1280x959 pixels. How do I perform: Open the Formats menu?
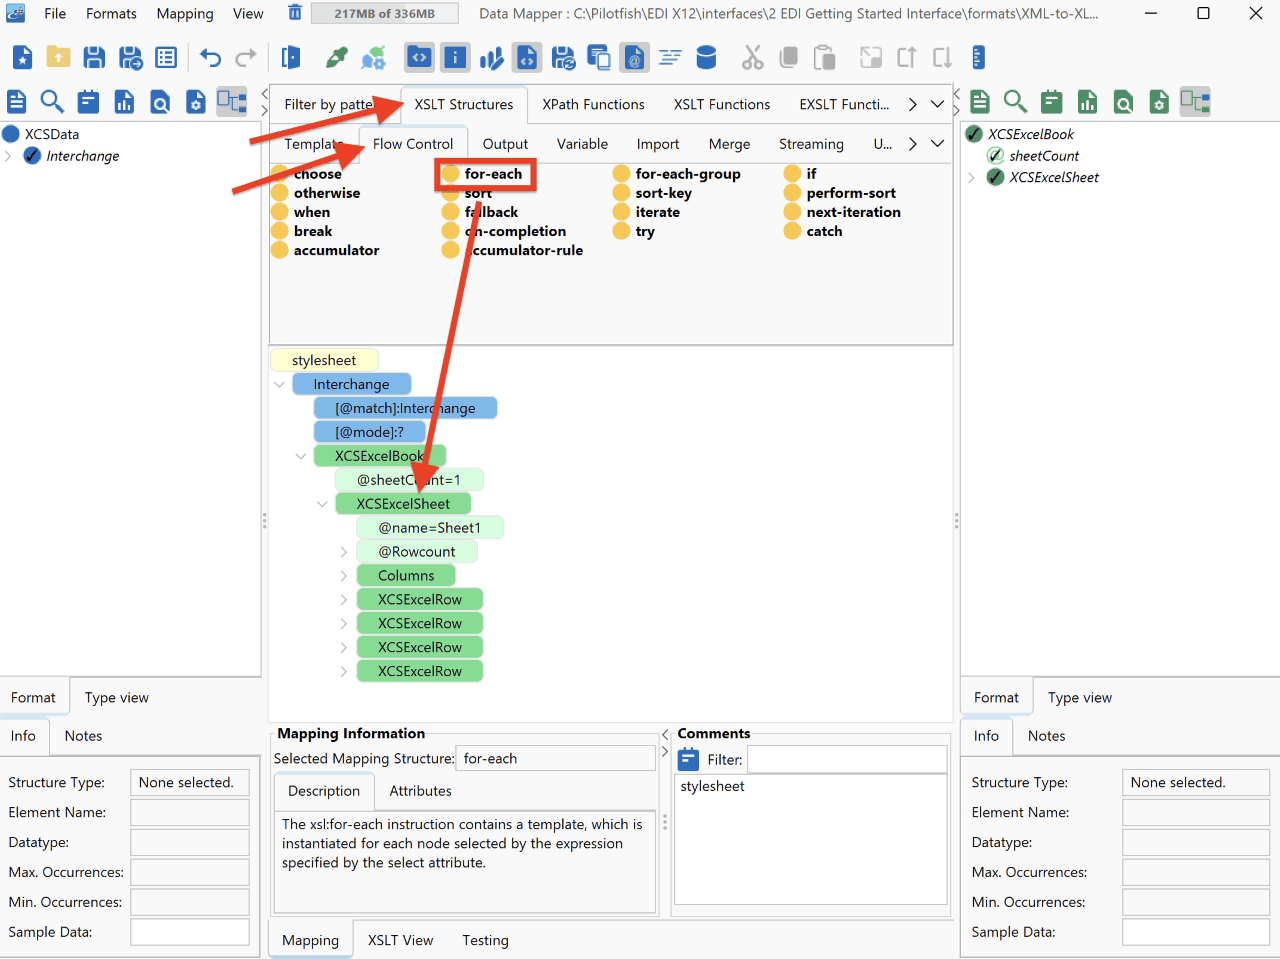click(x=111, y=13)
